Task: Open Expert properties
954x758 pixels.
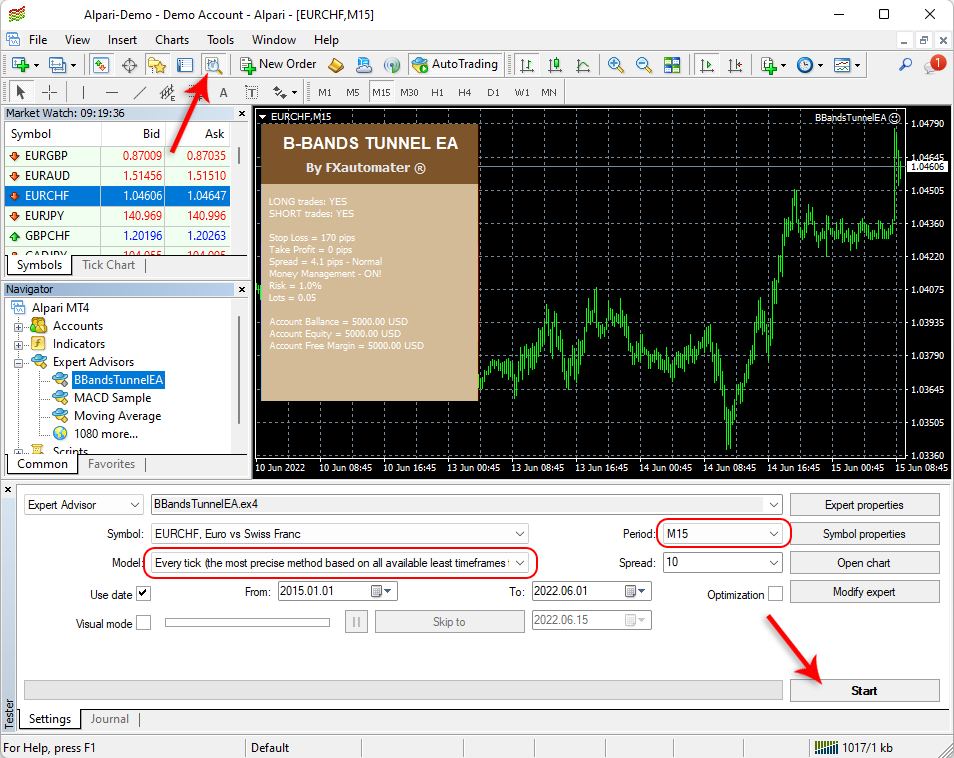Action: [x=864, y=504]
